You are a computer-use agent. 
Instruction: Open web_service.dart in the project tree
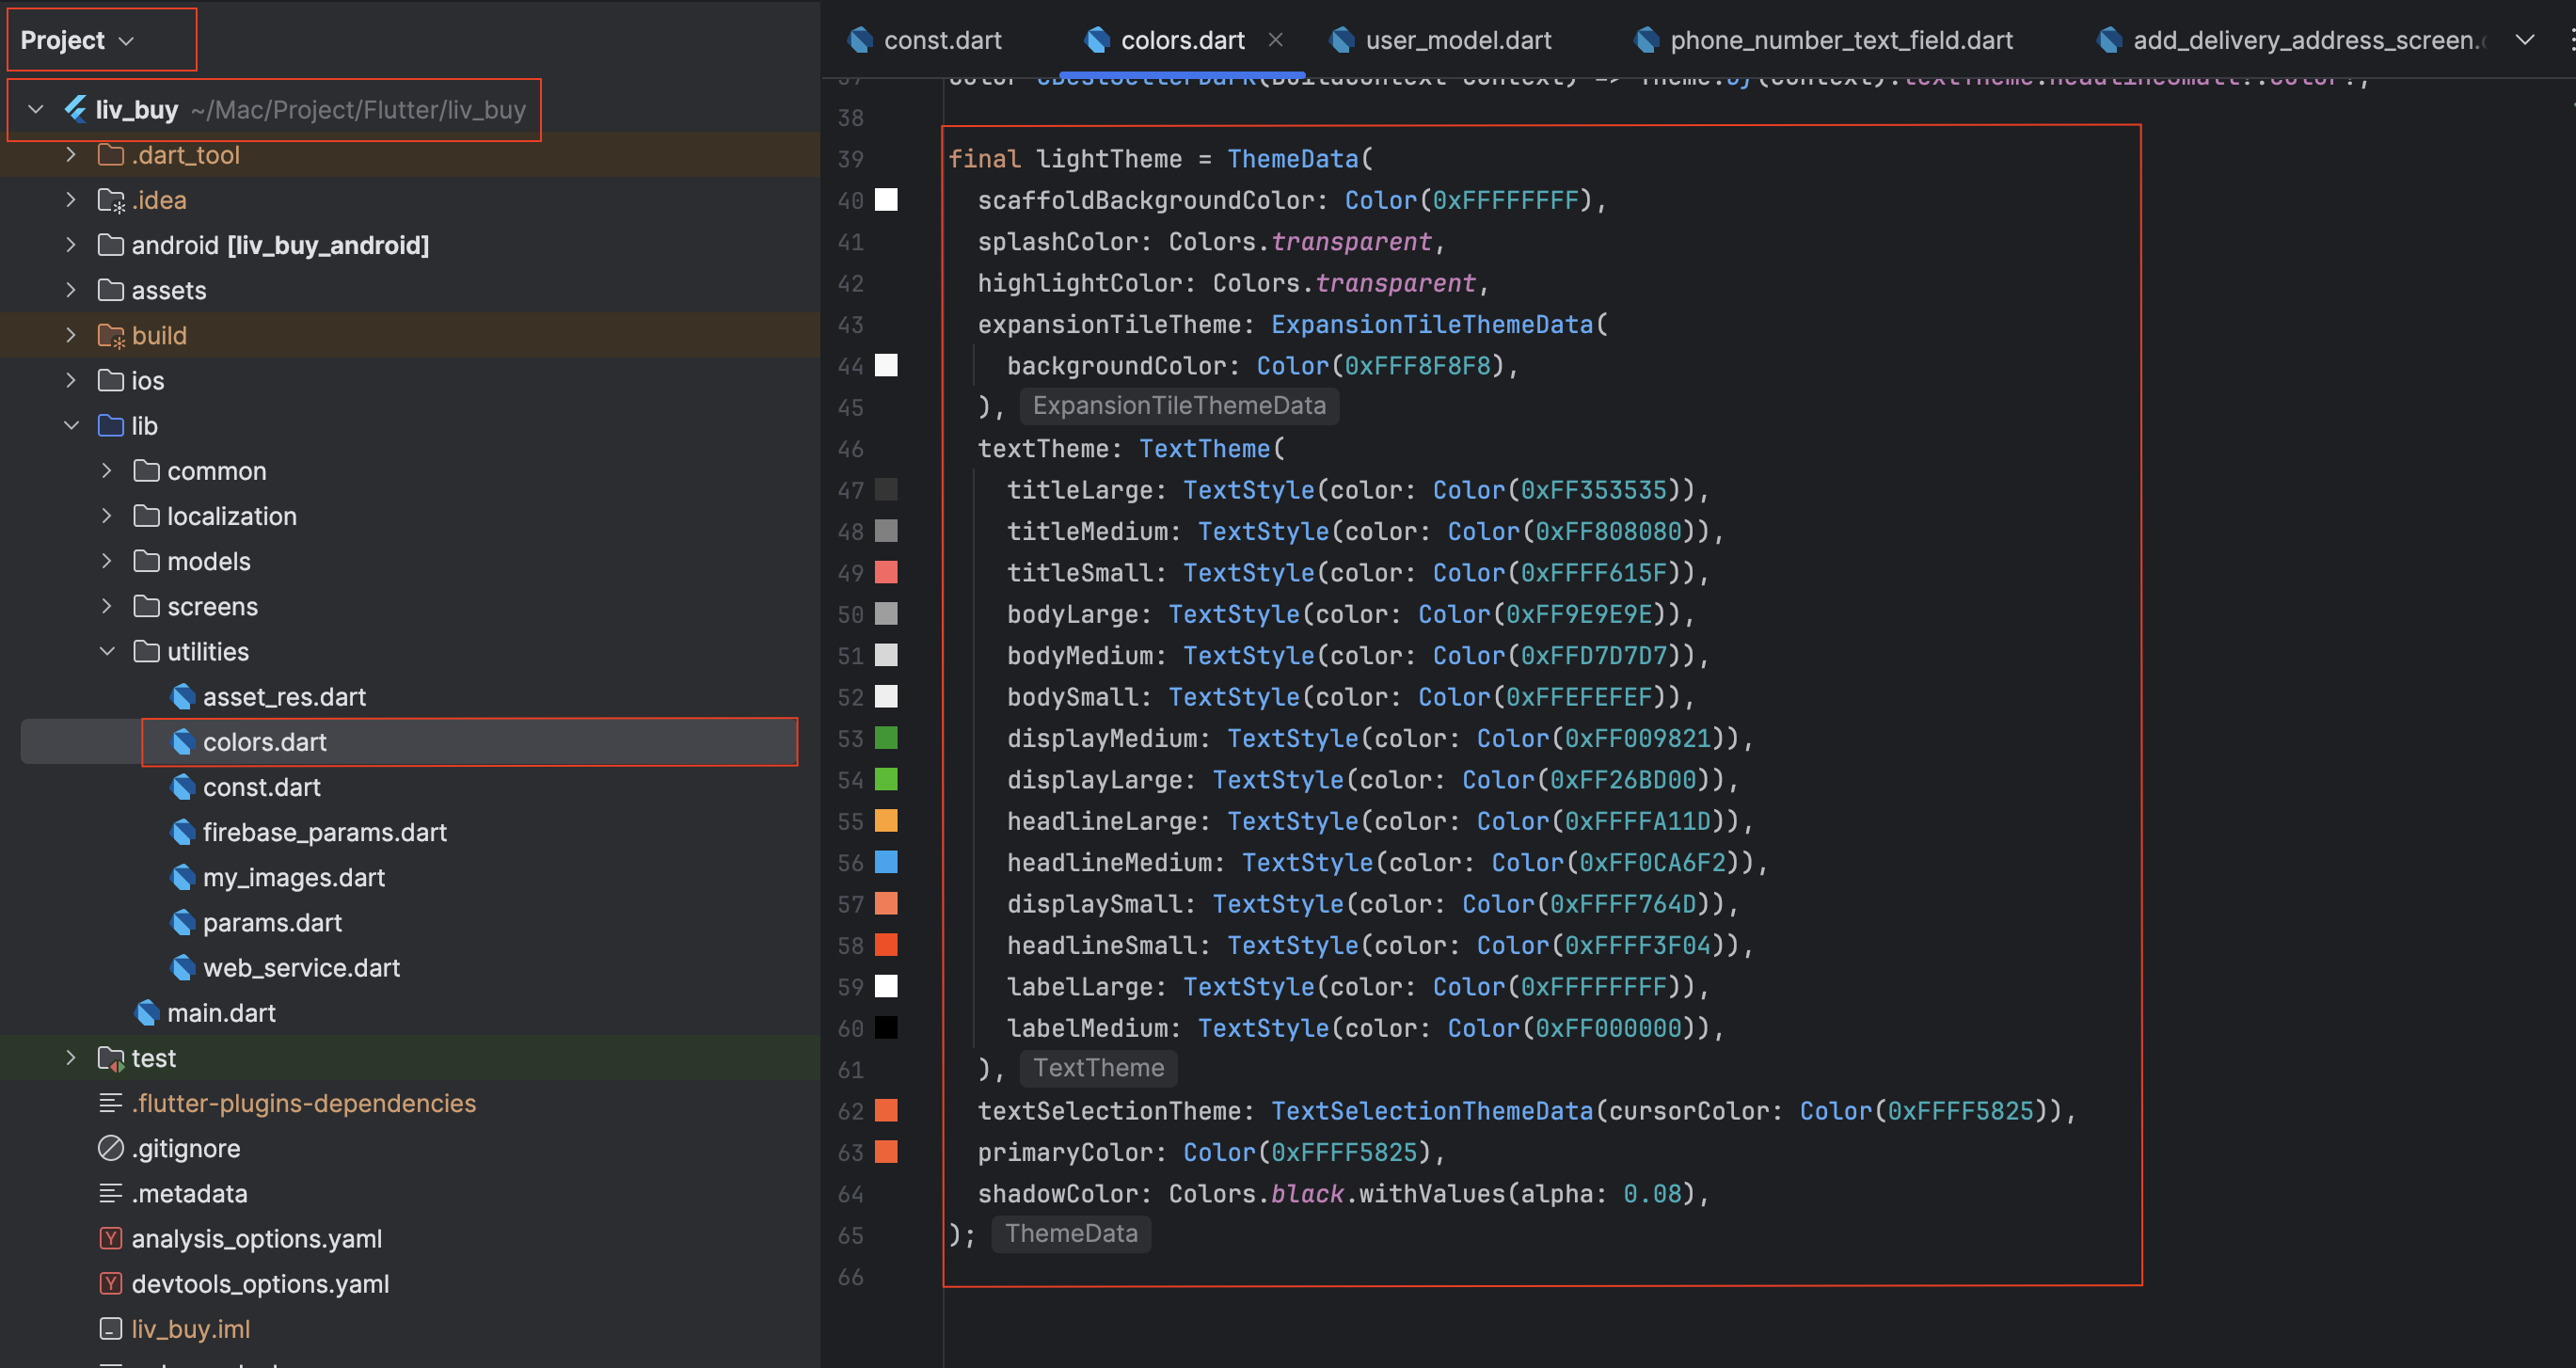[x=301, y=968]
